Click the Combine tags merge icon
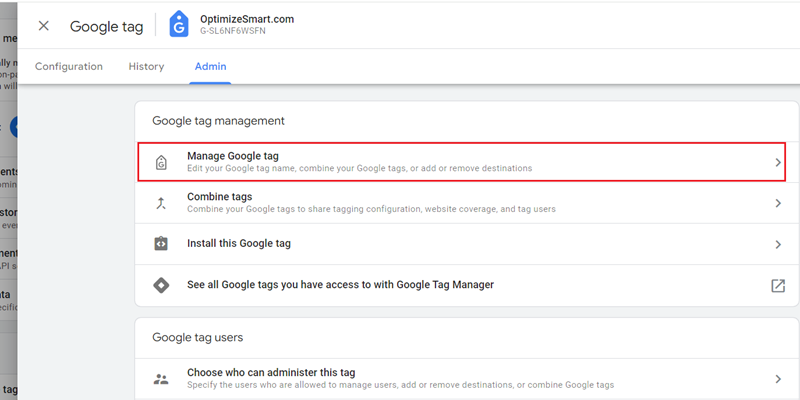The height and width of the screenshot is (400, 800). [x=161, y=203]
